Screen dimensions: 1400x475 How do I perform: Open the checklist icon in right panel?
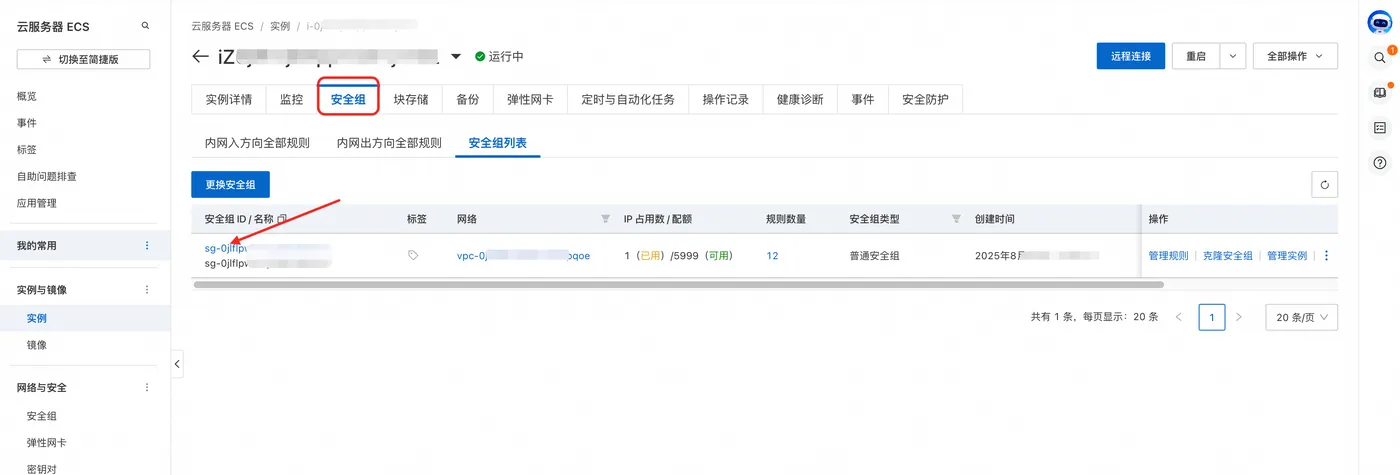point(1380,128)
